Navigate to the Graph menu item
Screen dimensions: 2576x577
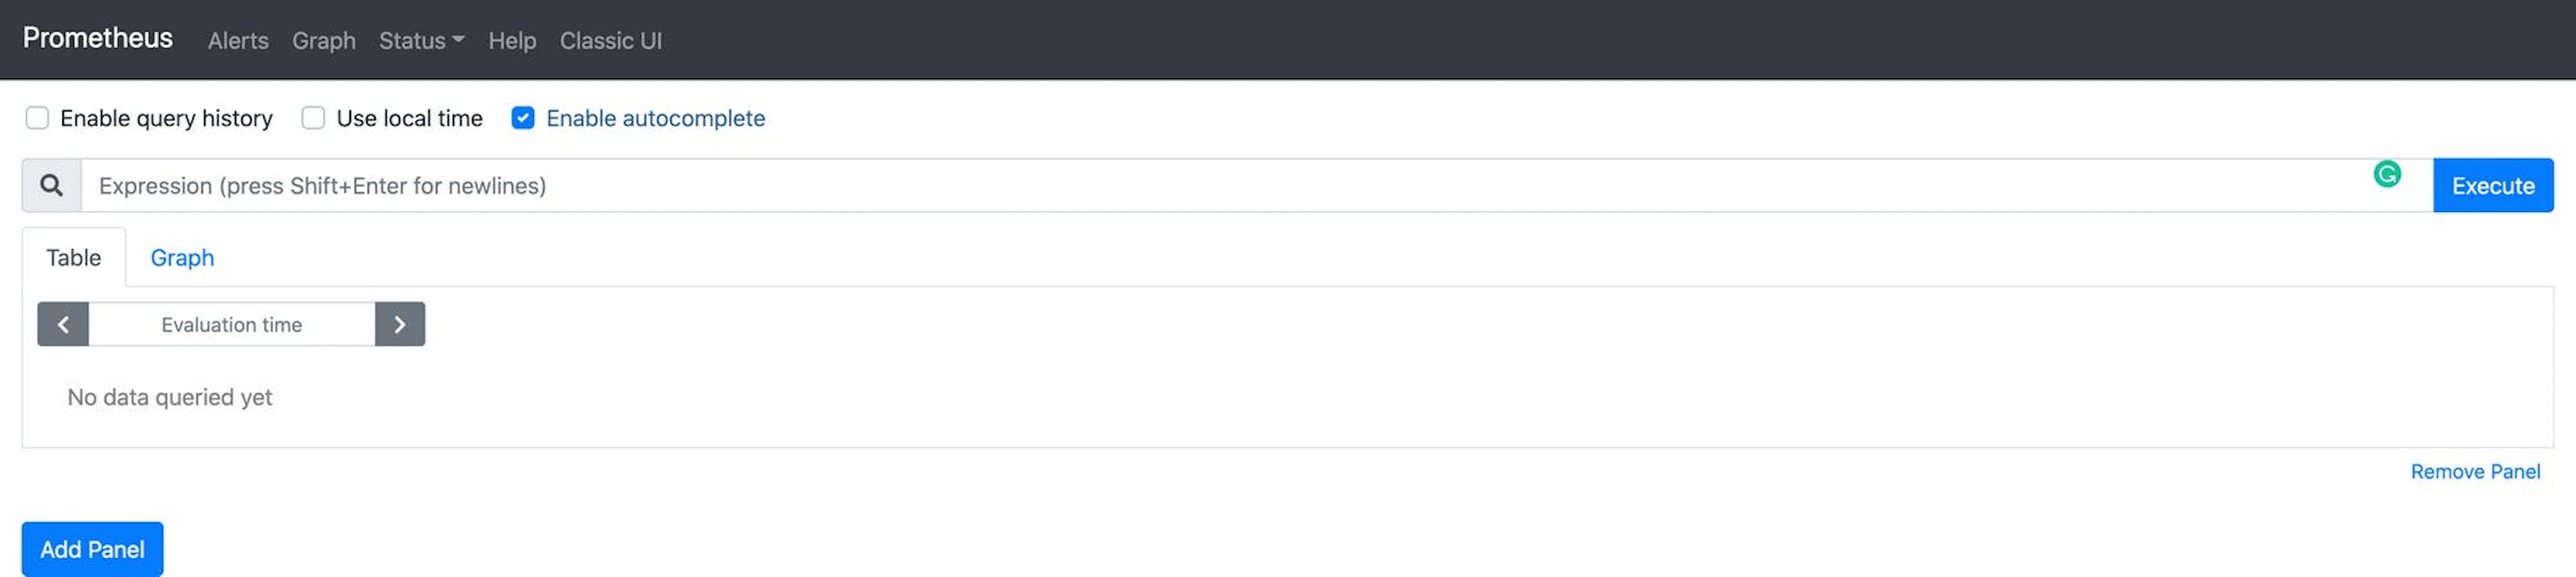pos(323,41)
